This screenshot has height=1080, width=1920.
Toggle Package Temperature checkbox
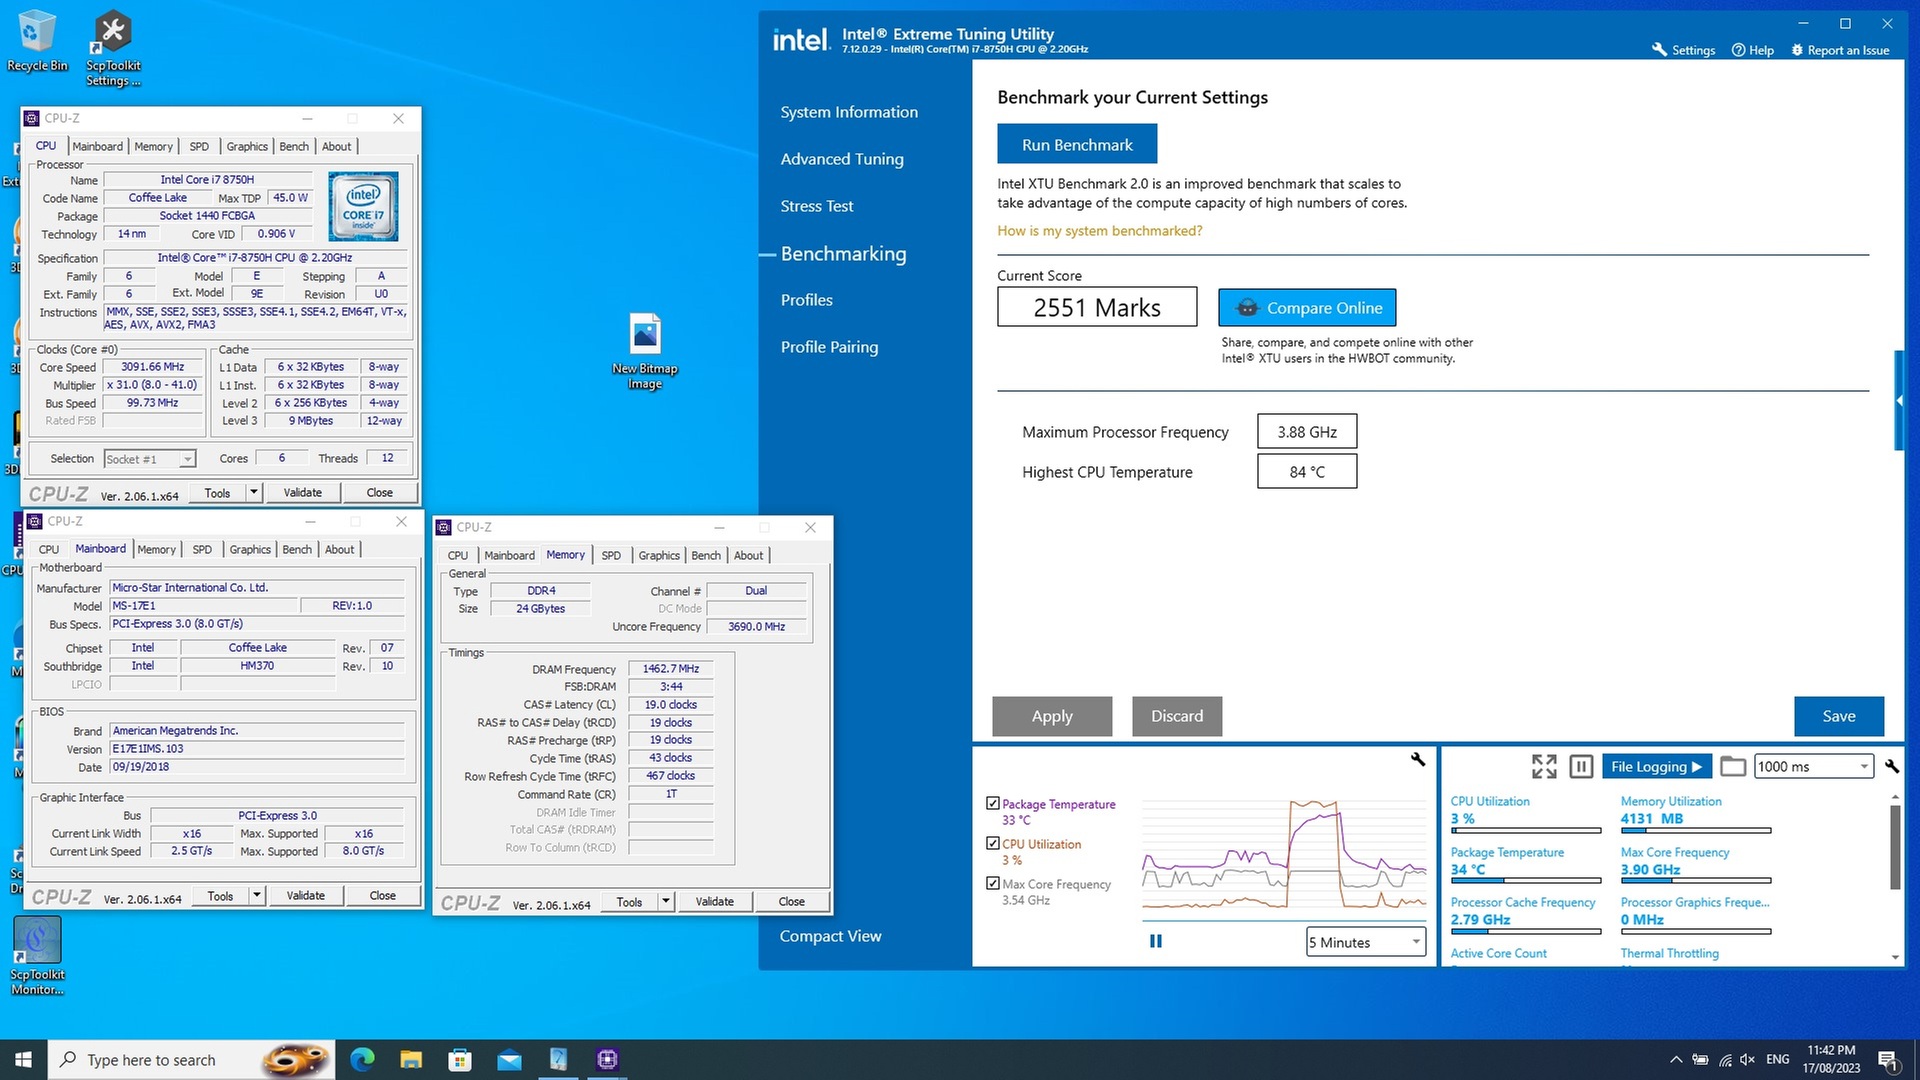tap(993, 803)
